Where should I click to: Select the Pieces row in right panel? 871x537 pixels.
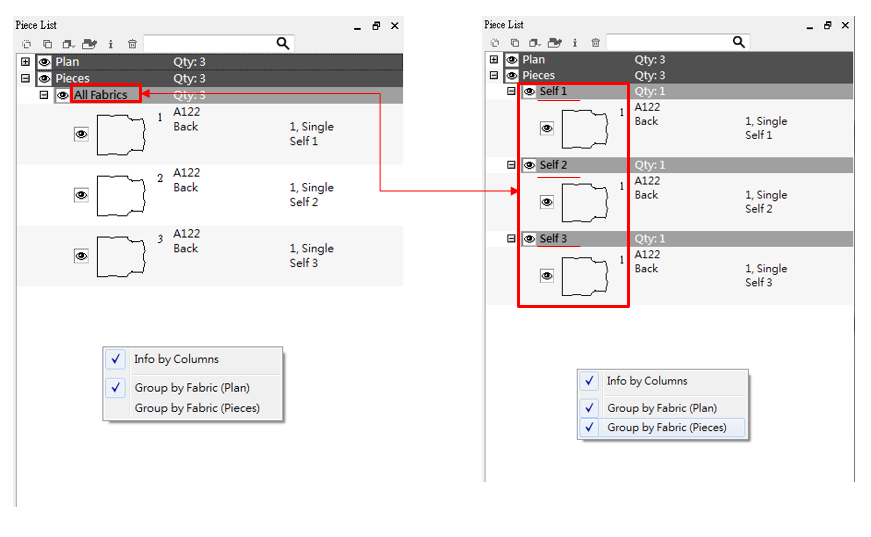[x=539, y=75]
